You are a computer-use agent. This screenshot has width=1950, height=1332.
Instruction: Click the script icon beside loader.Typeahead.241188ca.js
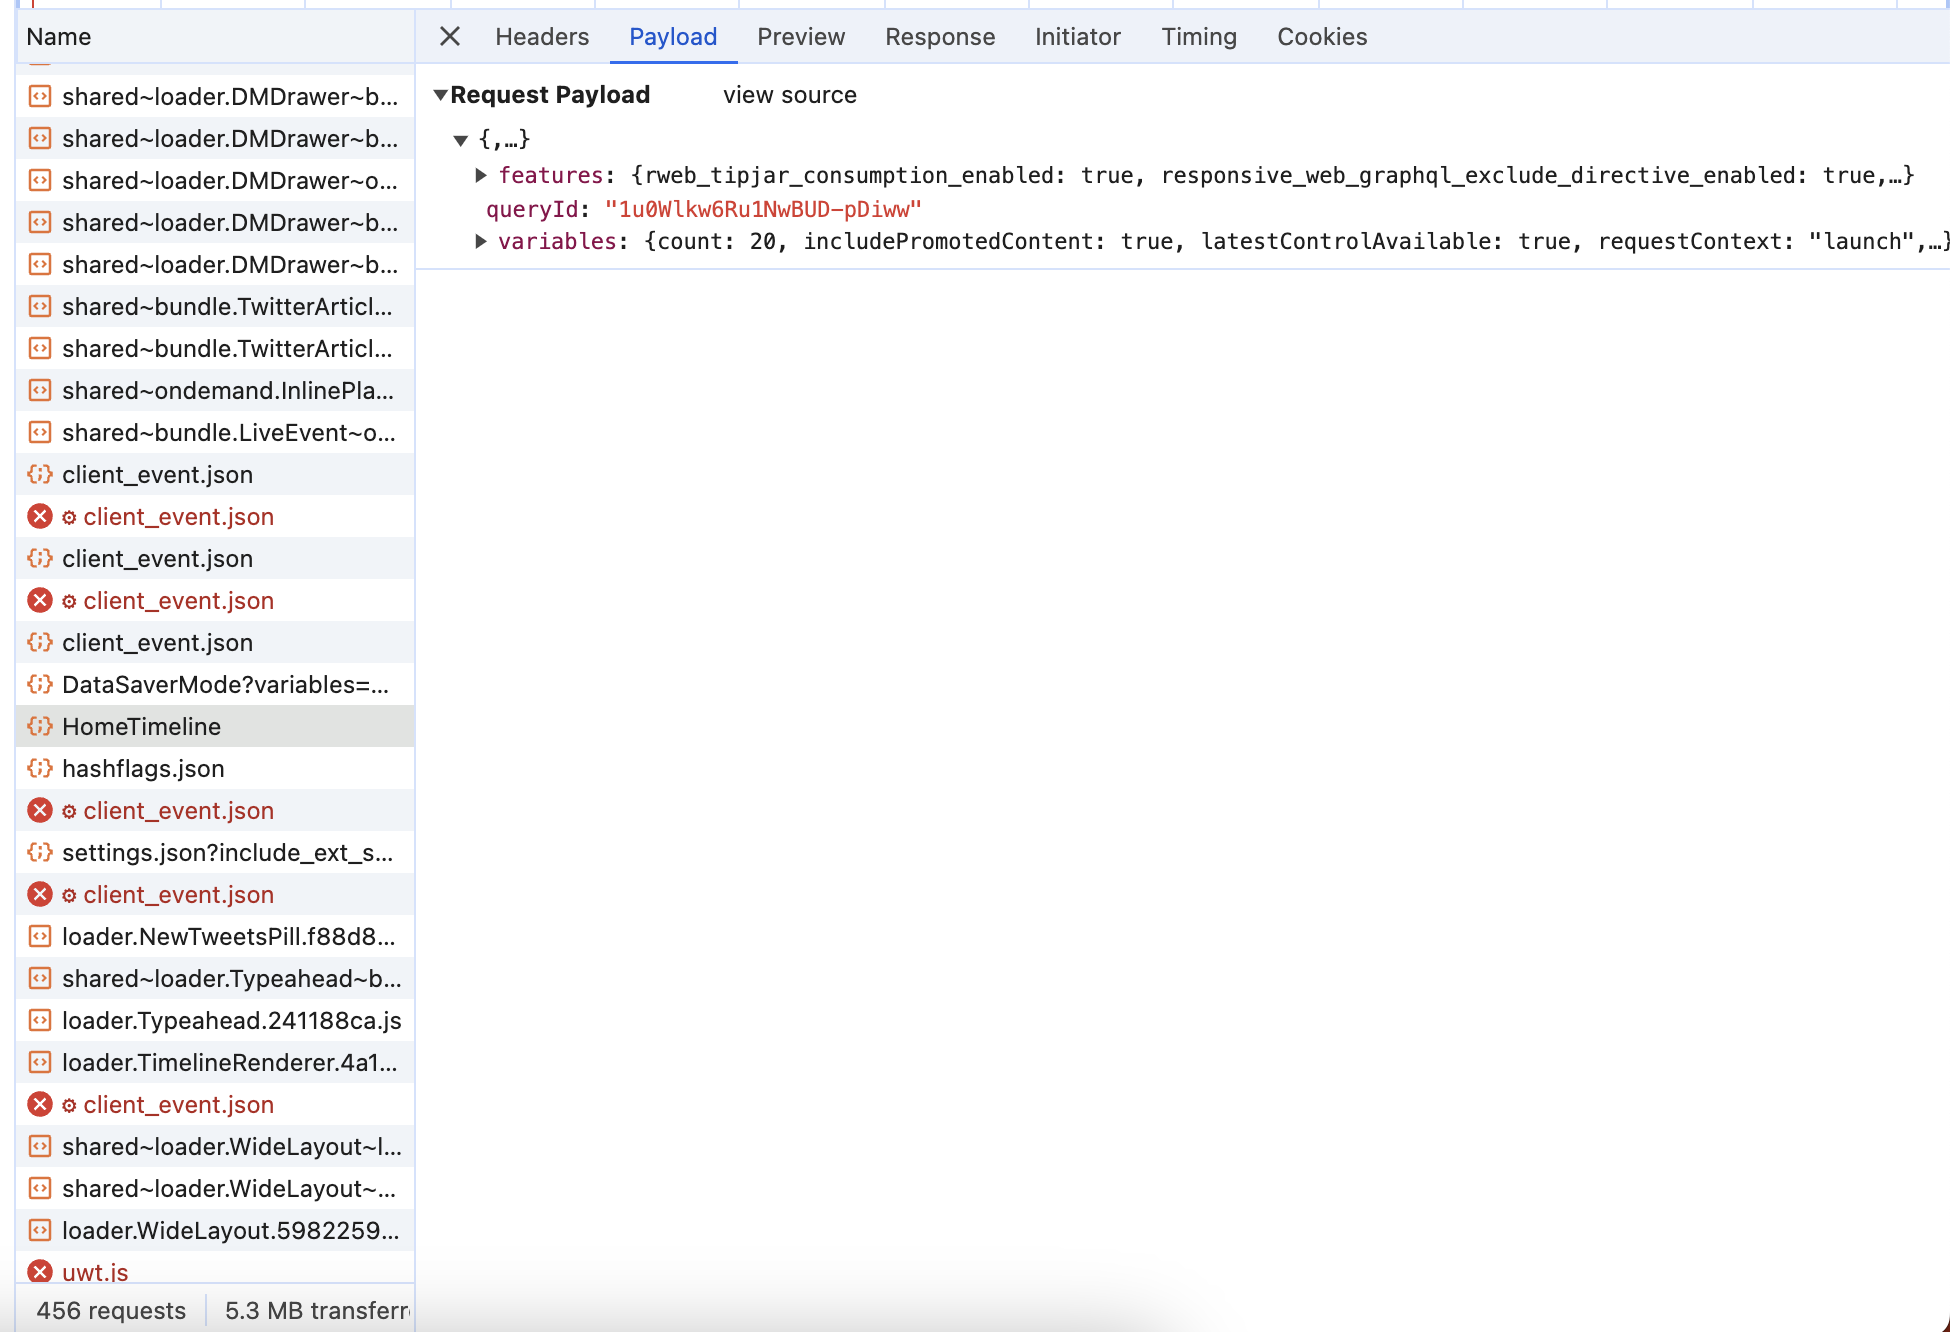tap(40, 1021)
